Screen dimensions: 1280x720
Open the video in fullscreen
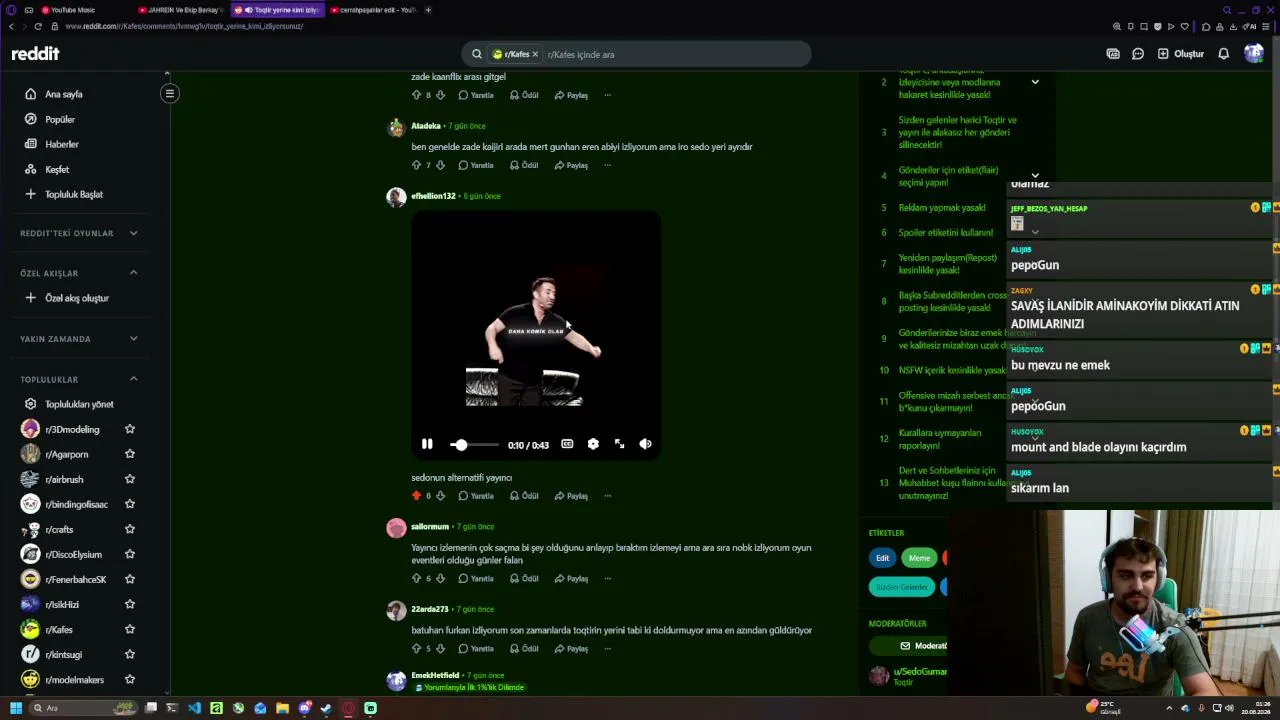619,444
